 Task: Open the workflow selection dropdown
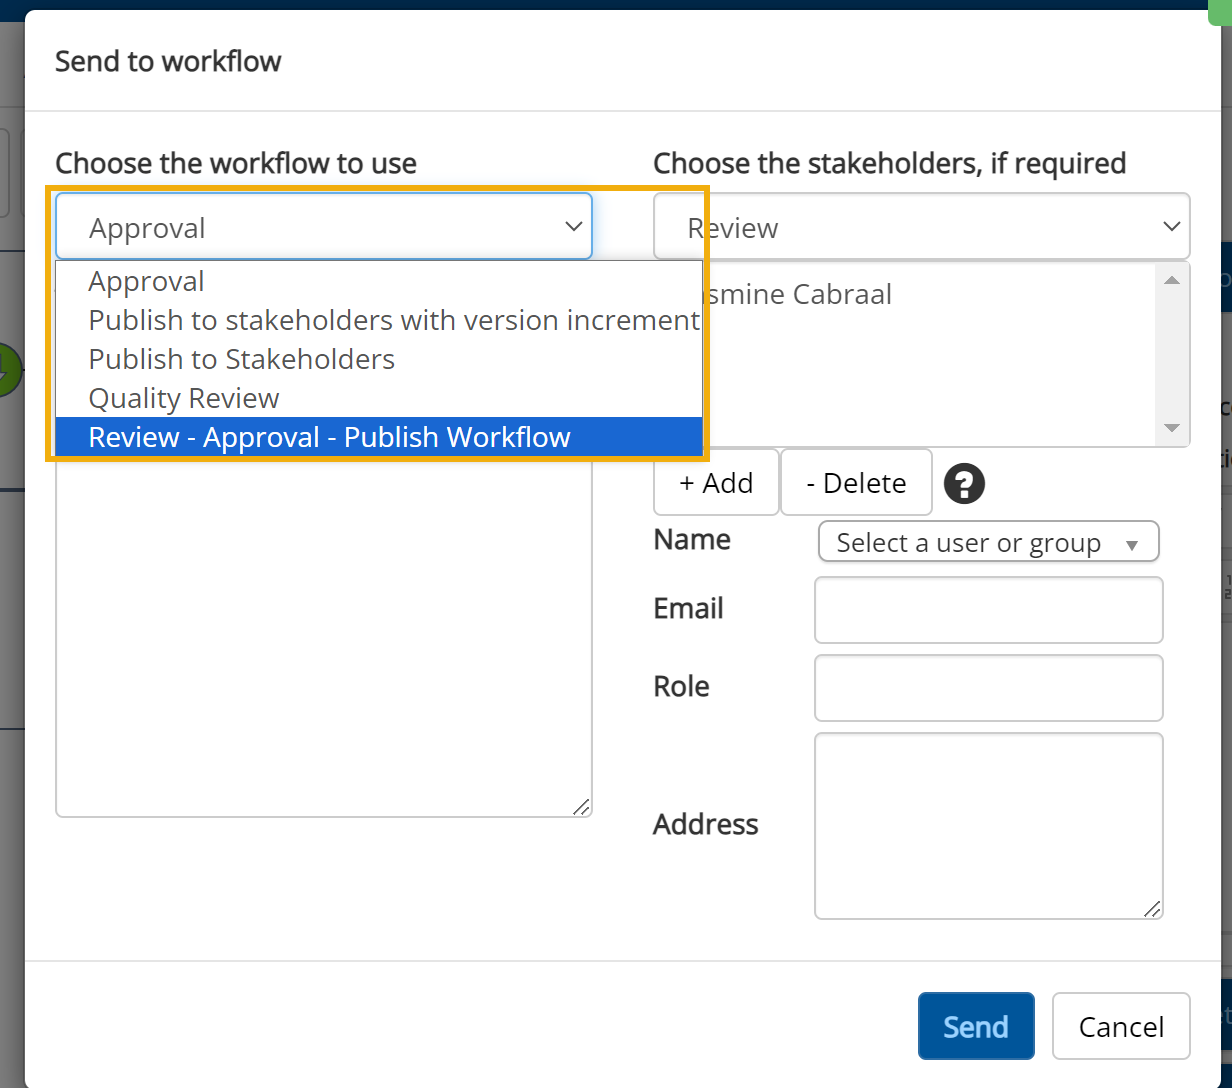[323, 227]
